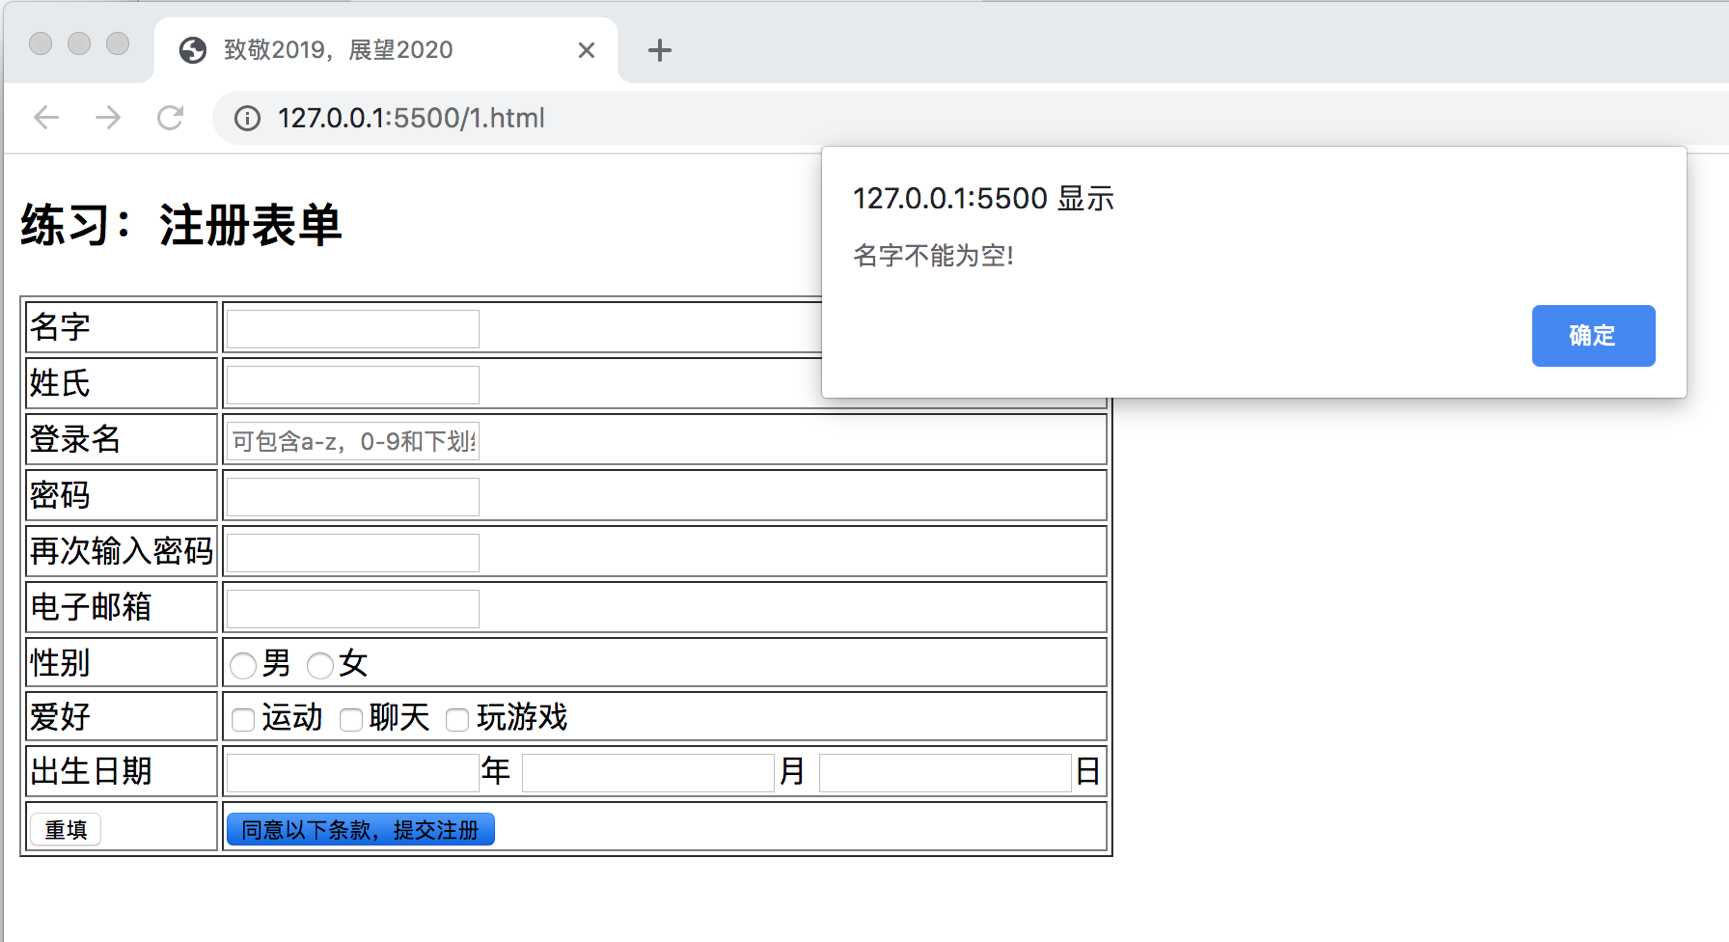Viewport: 1729px width, 942px height.
Task: Click the browser back arrow
Action: click(47, 118)
